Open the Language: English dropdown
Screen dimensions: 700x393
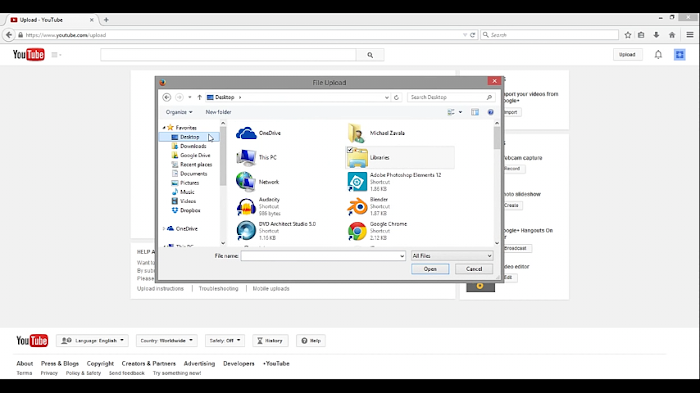tap(92, 341)
